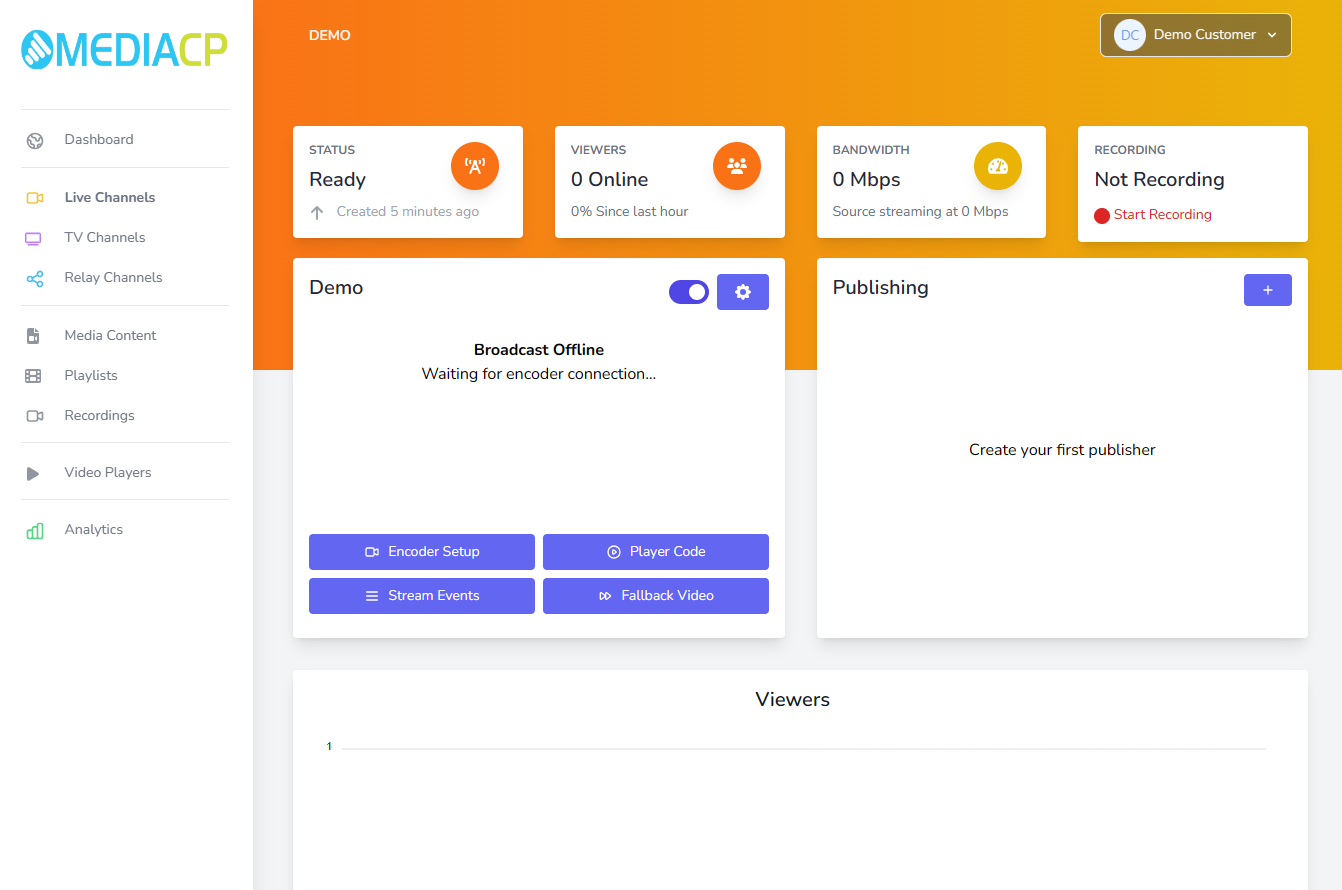Select the Playlists grid icon
This screenshot has height=890, width=1342.
tap(35, 375)
